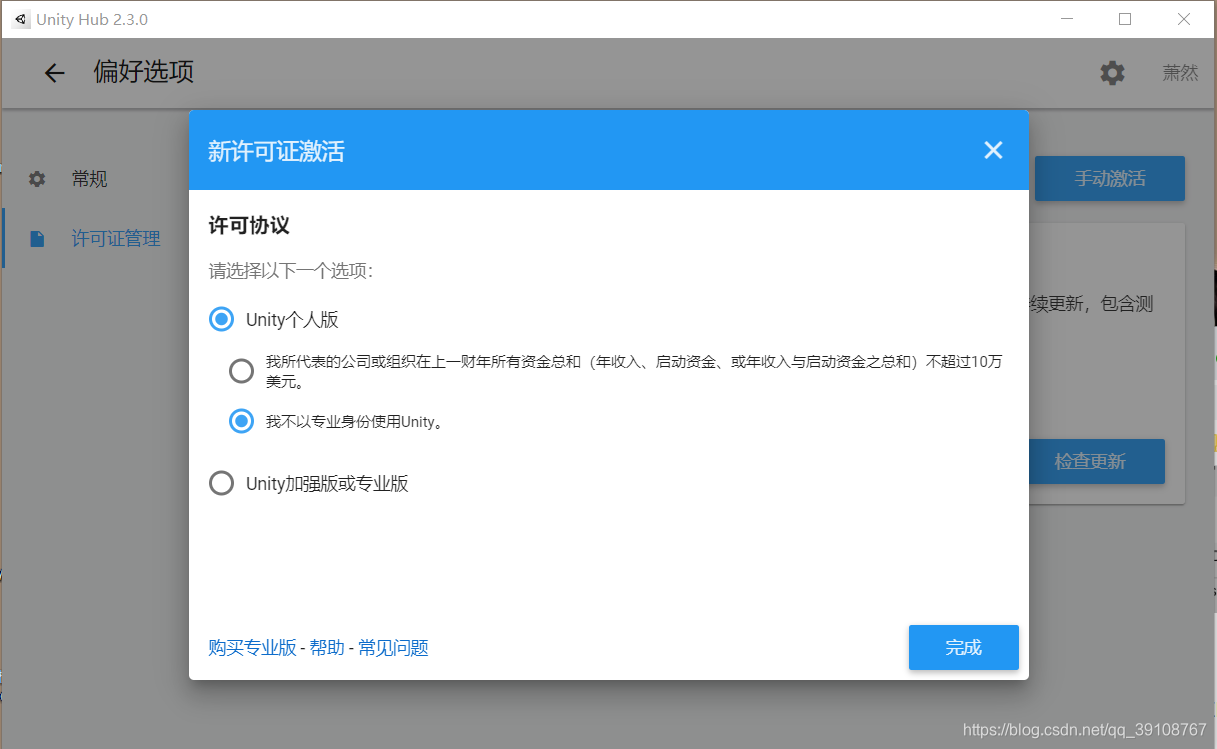Select the 不超过10万美元 company radio option
Viewport: 1217px width, 749px height.
[x=241, y=371]
